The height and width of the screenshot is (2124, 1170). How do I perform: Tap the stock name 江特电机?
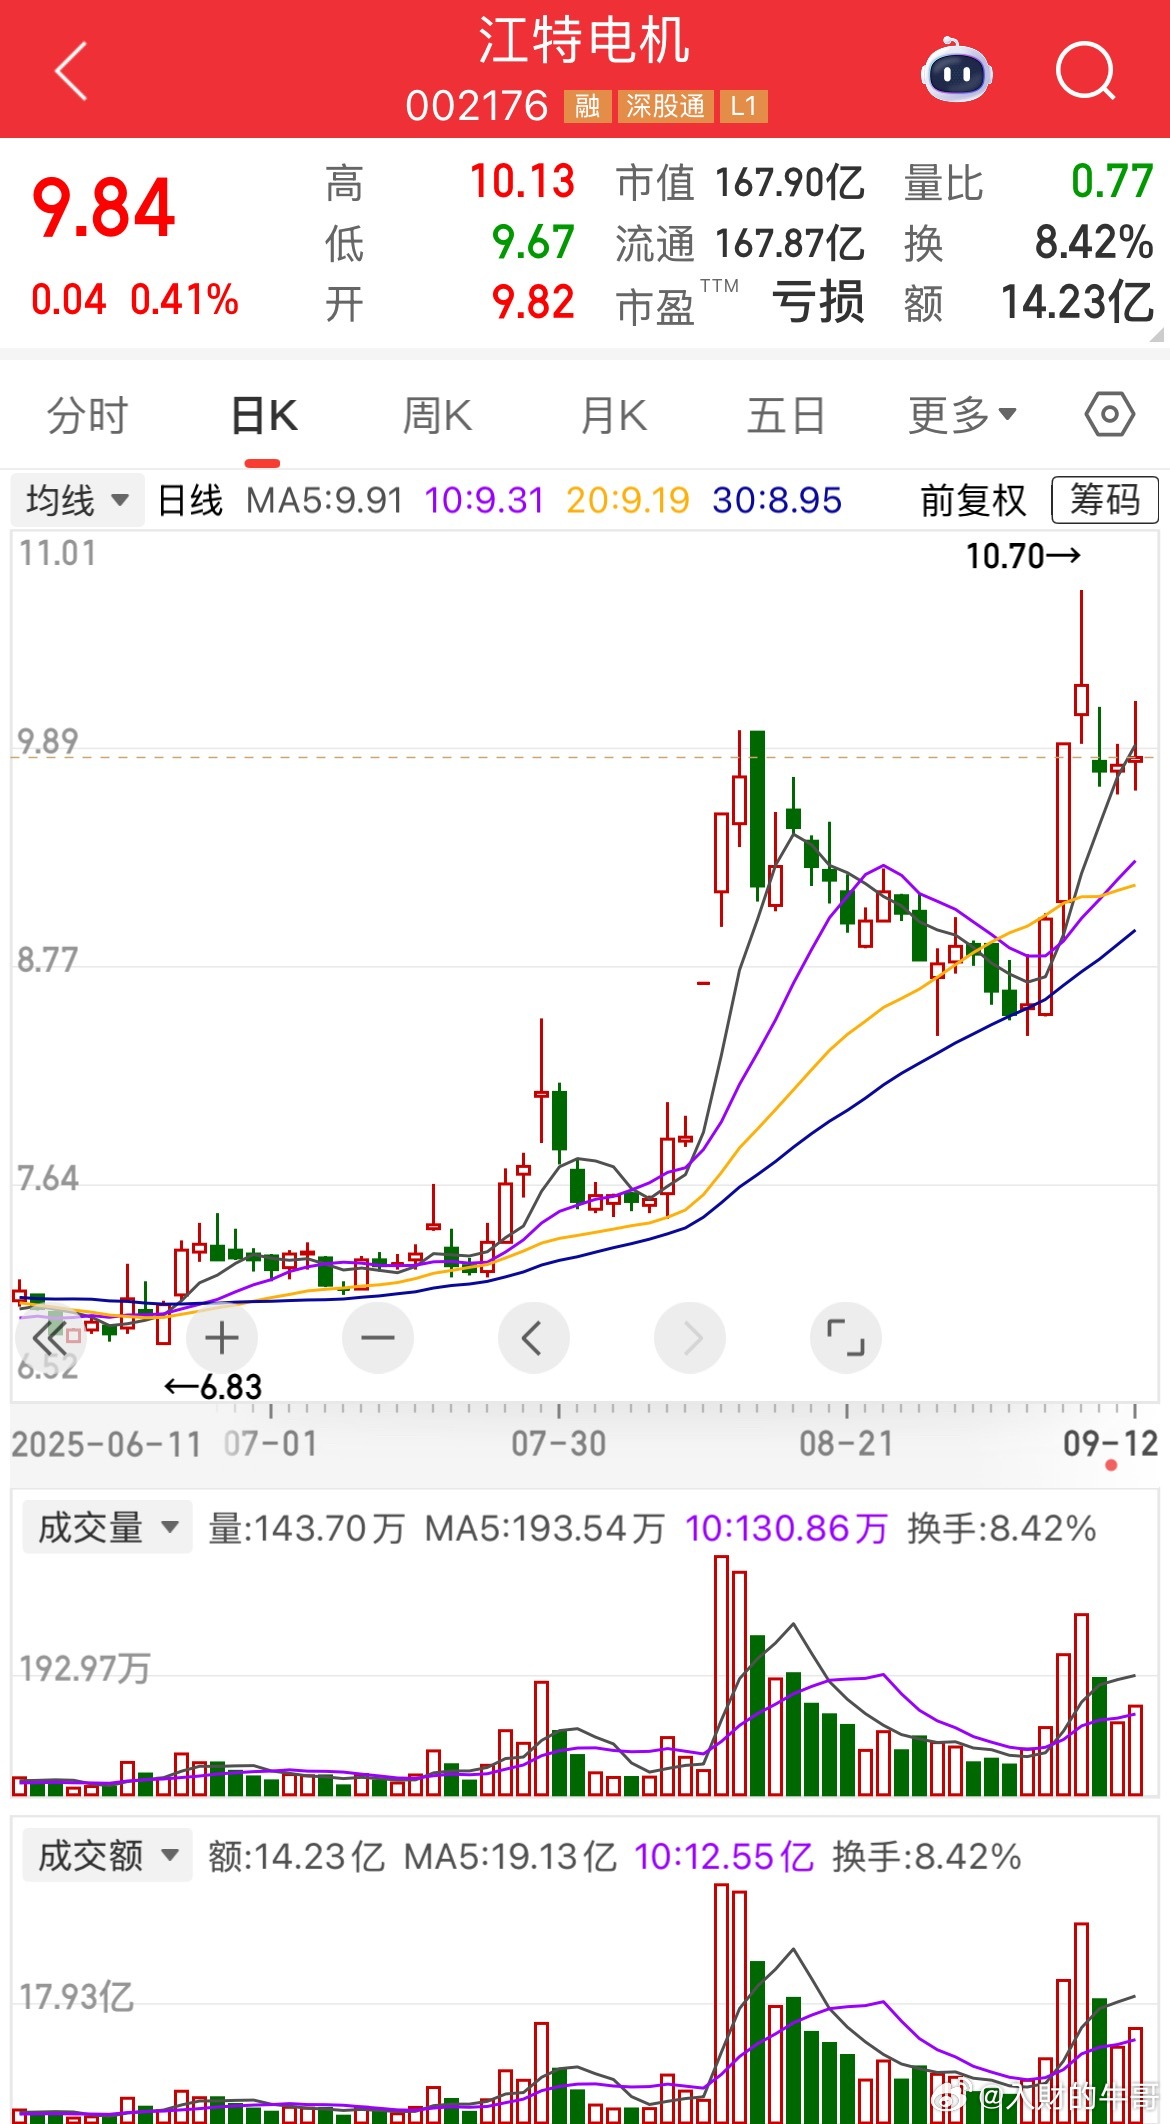[584, 41]
